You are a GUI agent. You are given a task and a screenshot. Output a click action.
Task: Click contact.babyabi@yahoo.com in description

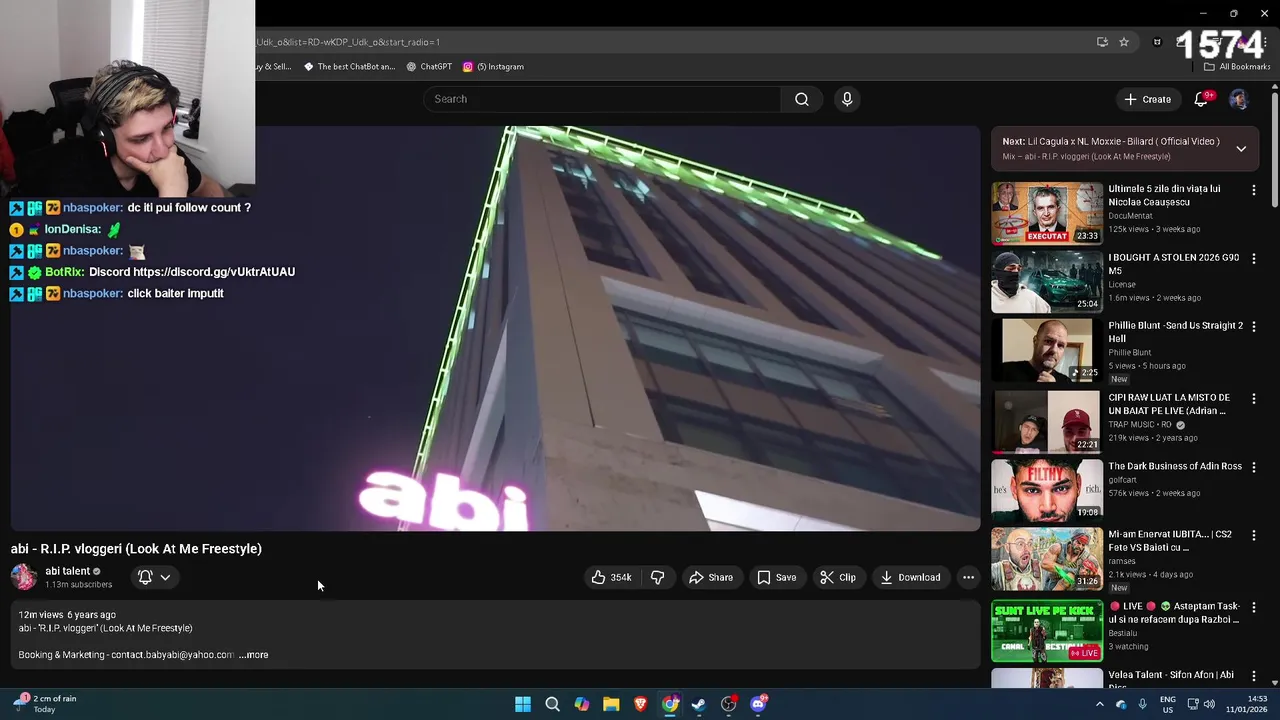point(172,655)
